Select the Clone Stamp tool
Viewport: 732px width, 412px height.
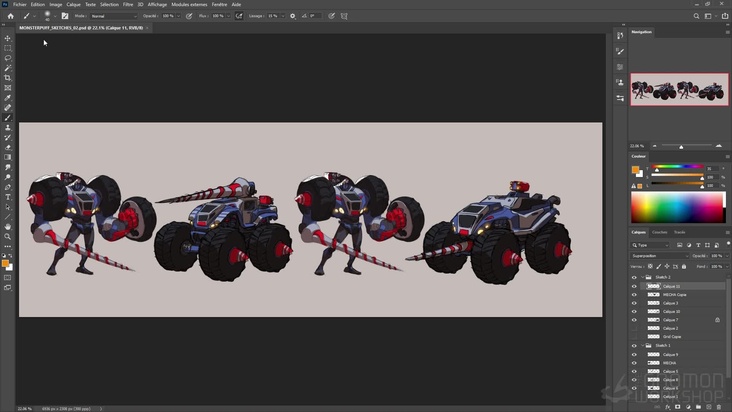(x=7, y=127)
